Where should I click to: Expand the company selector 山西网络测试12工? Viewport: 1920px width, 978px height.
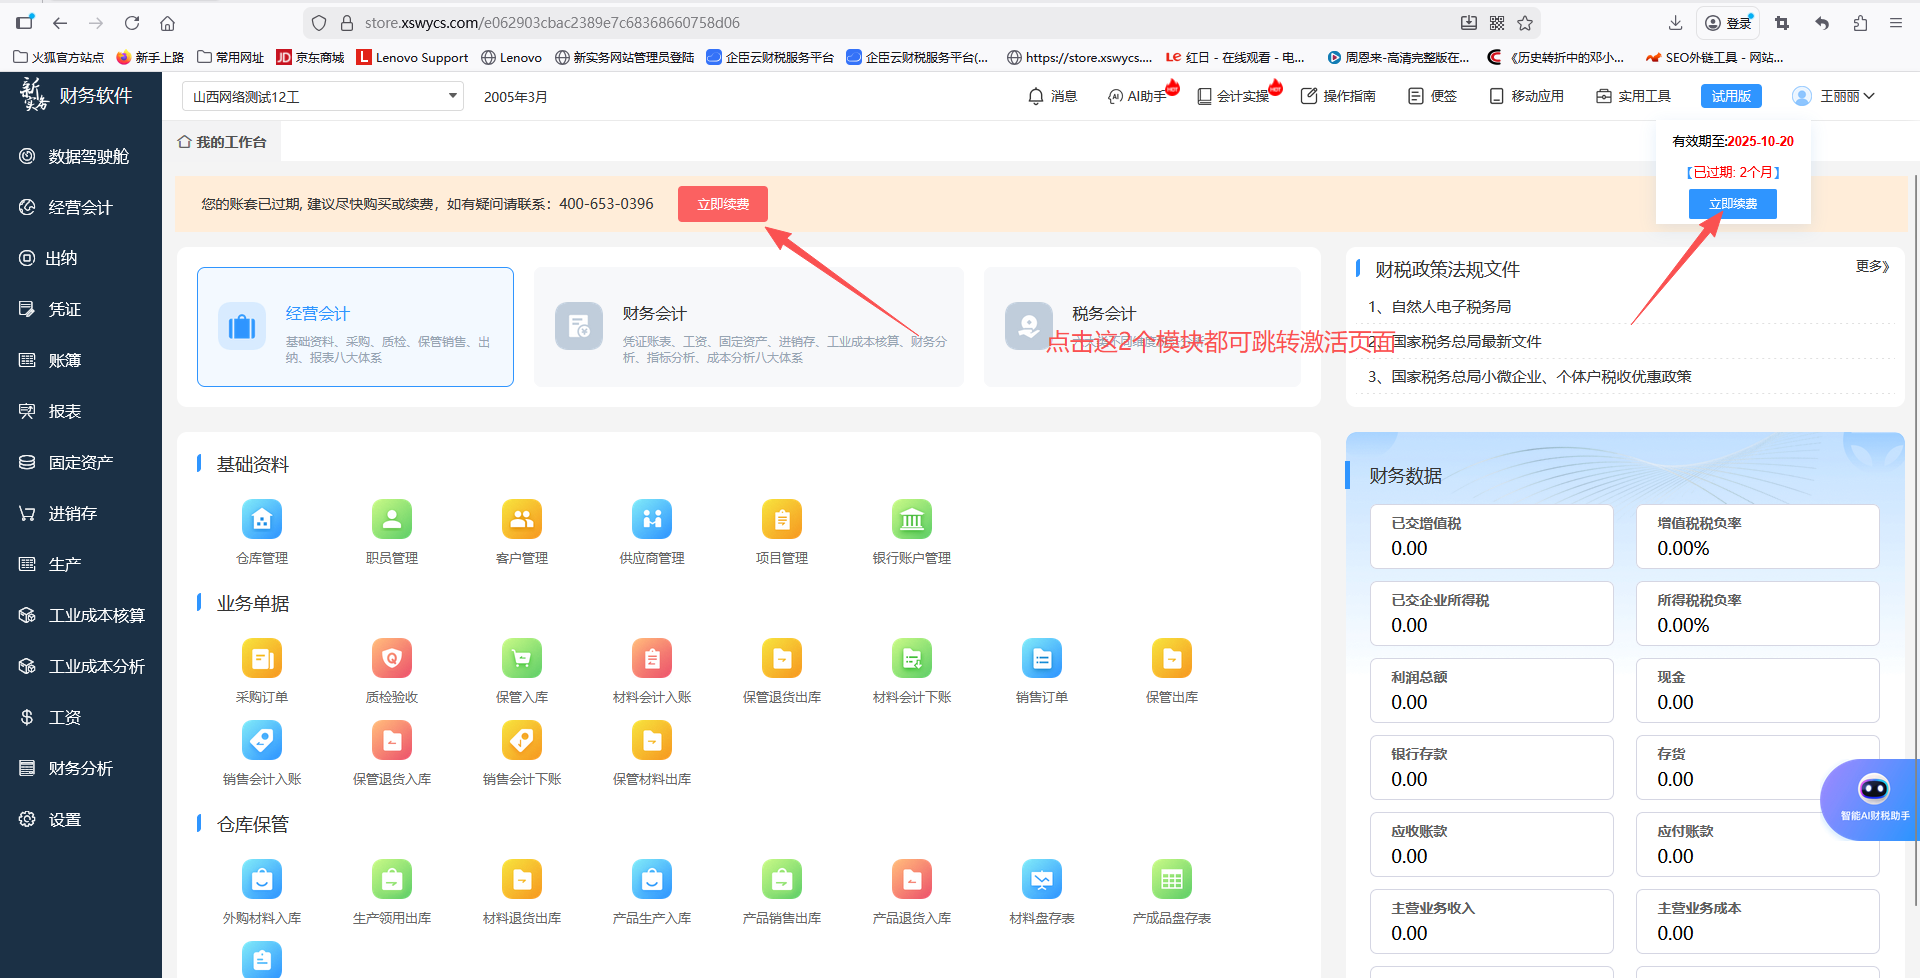[322, 96]
